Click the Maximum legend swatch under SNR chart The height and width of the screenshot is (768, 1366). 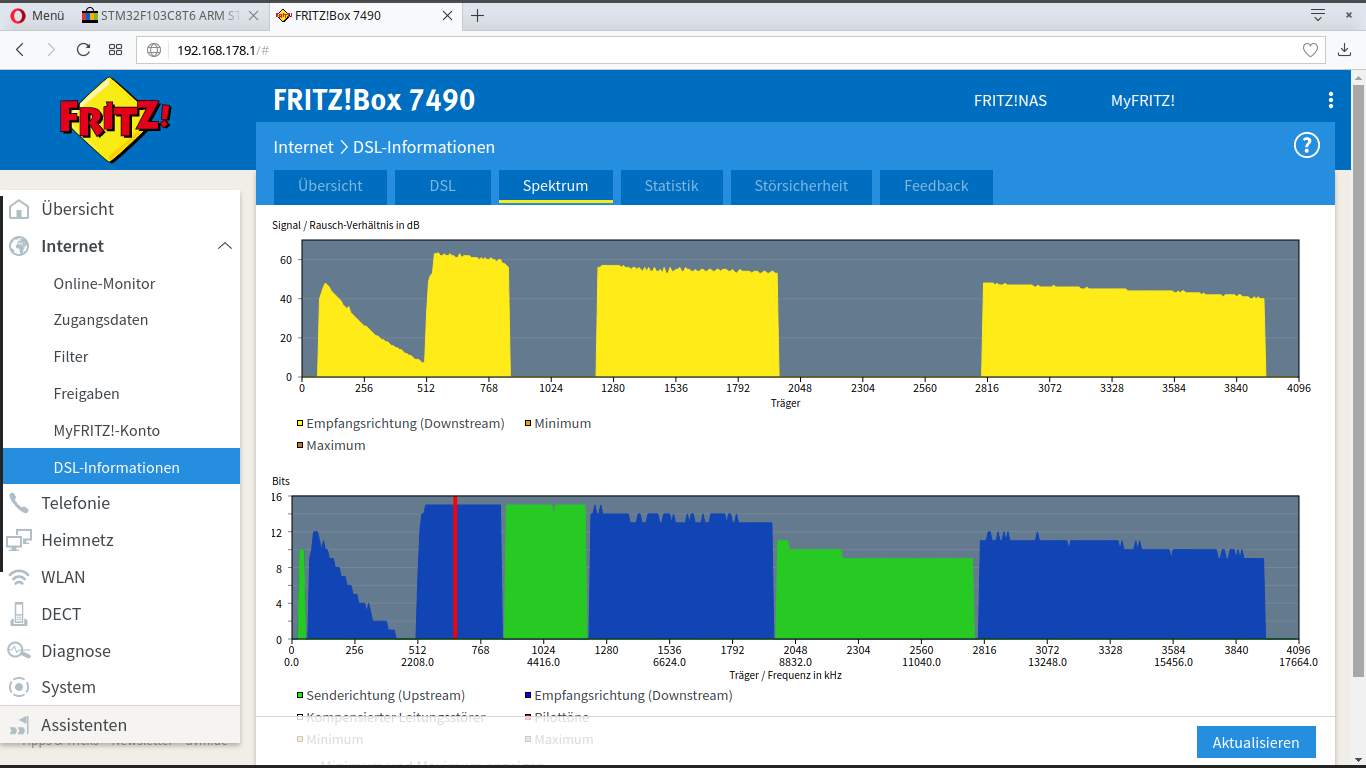pos(300,446)
